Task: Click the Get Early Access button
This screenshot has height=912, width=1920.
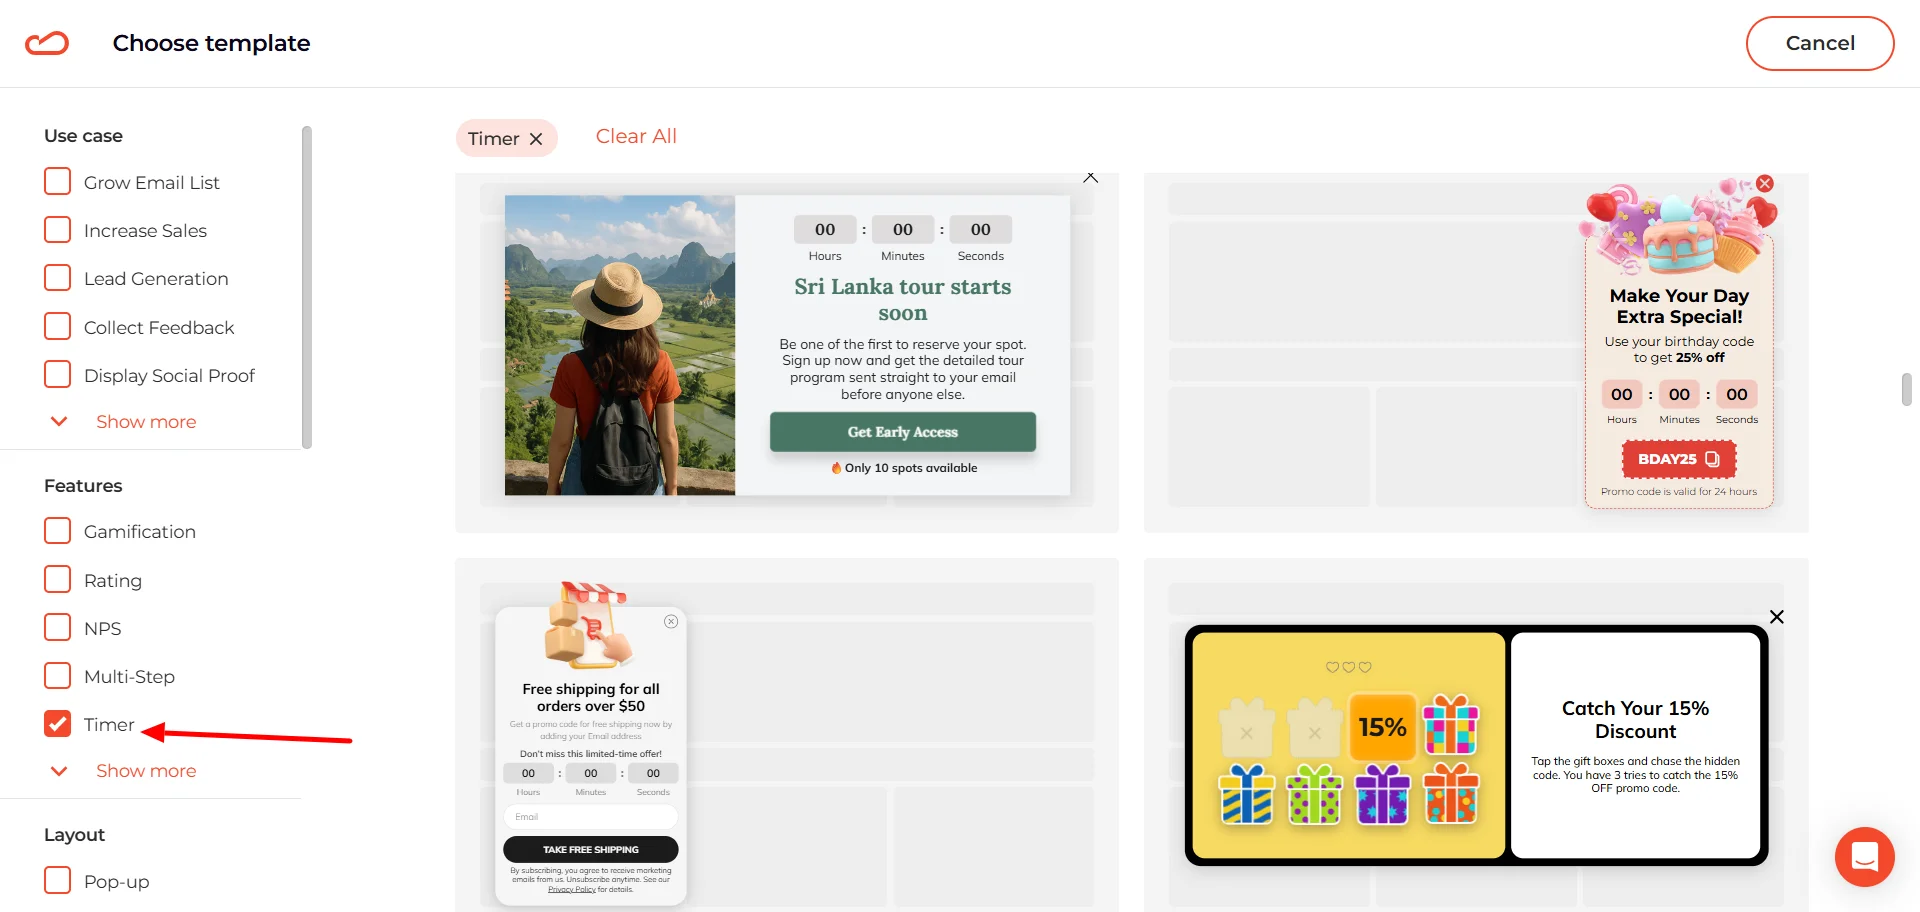Action: 902,431
